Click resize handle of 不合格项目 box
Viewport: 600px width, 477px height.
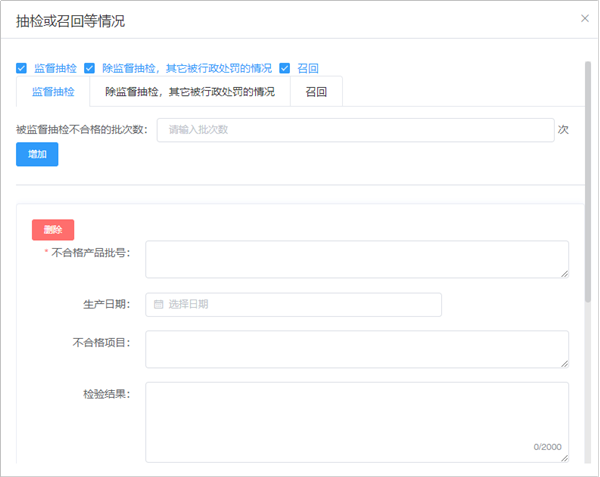(564, 363)
